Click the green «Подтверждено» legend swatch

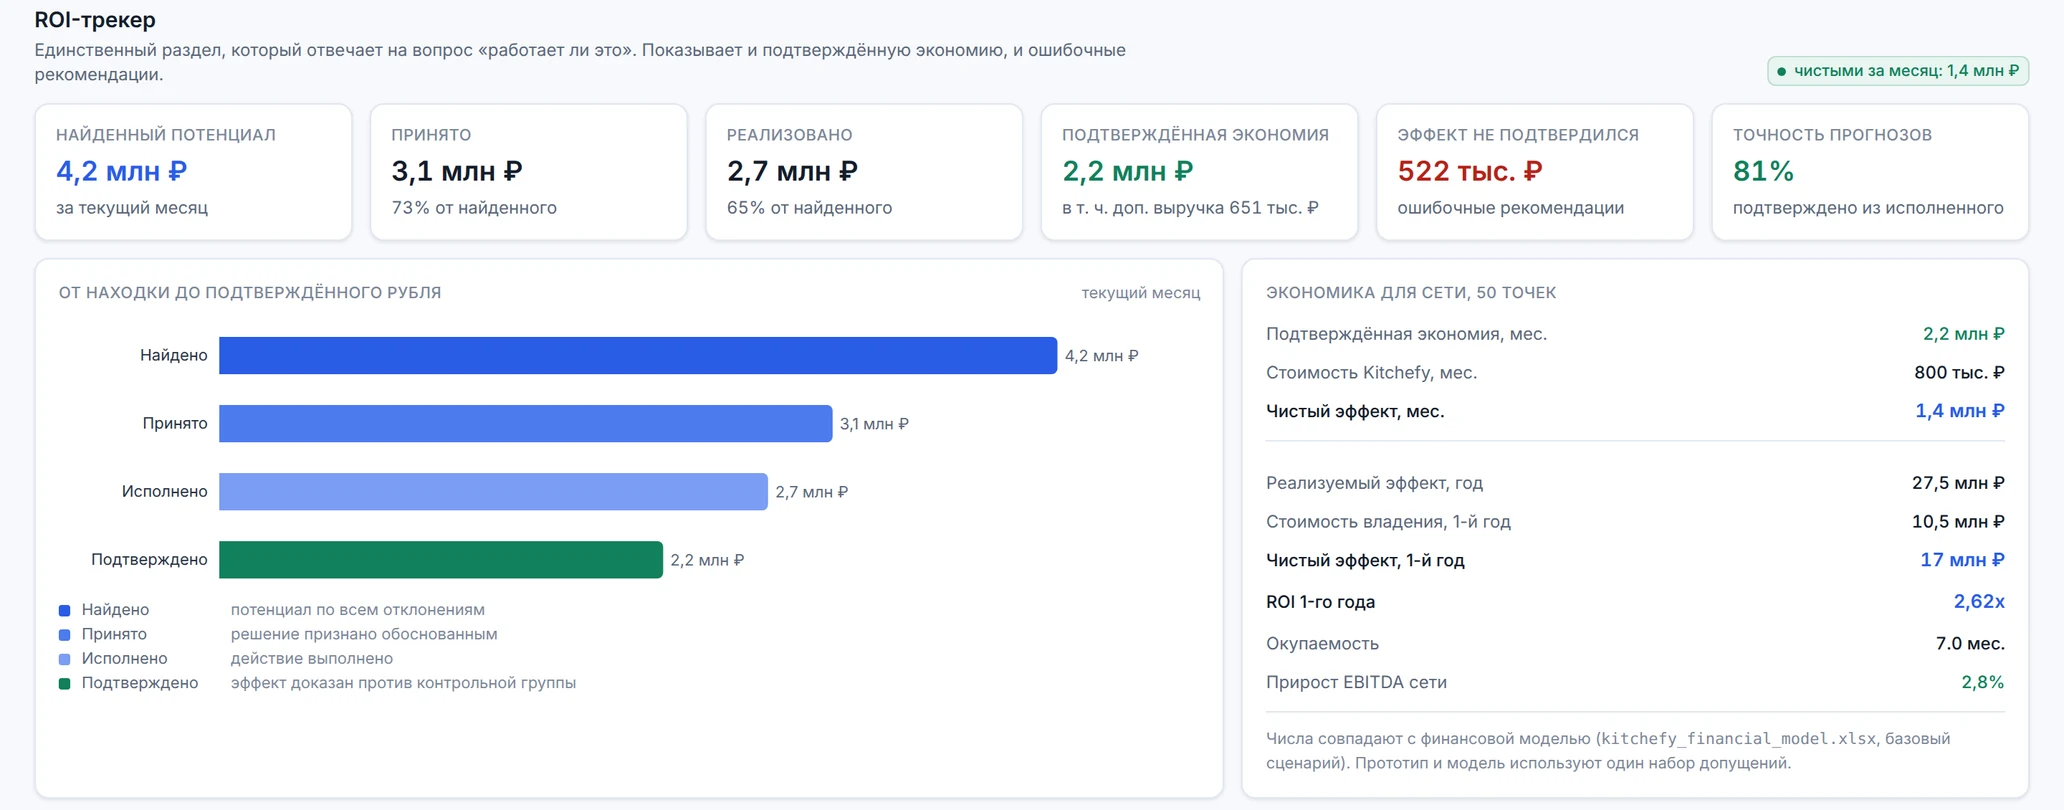[x=65, y=684]
